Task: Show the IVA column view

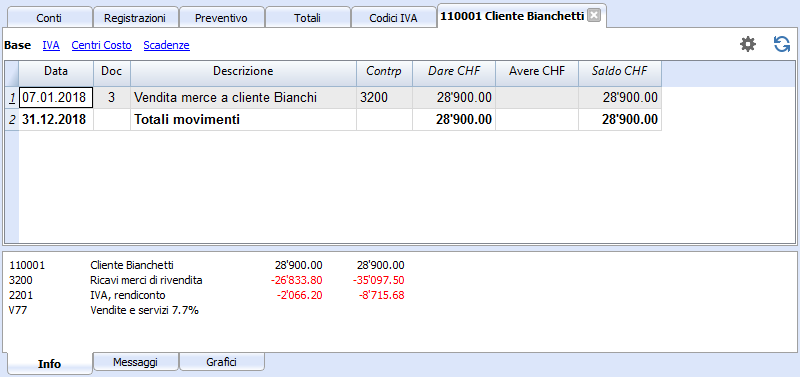Action: (51, 45)
